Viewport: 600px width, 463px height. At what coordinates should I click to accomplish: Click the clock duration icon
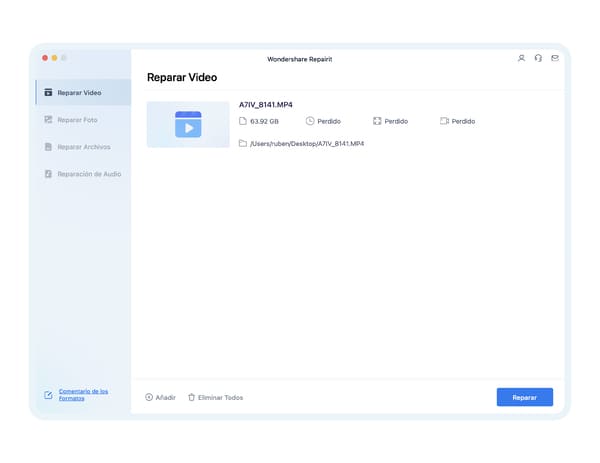(x=310, y=121)
